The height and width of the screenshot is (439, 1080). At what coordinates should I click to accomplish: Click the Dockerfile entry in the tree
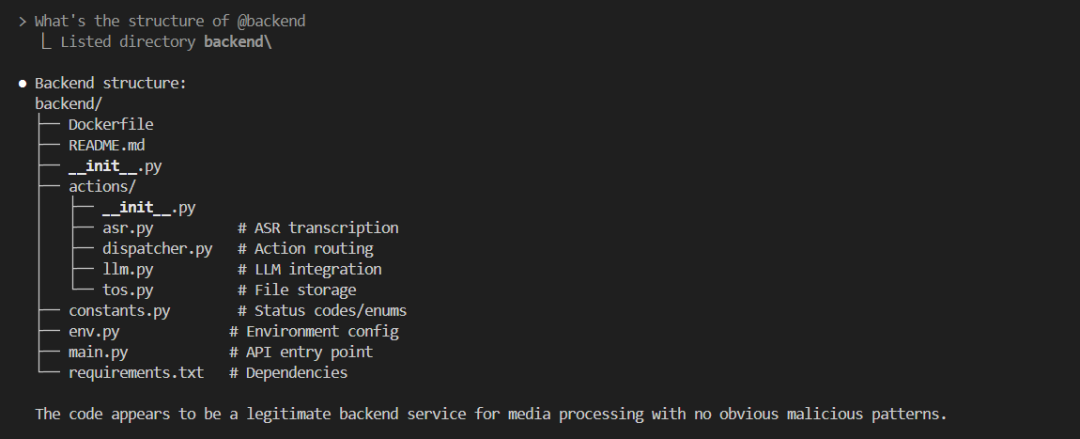[110, 125]
